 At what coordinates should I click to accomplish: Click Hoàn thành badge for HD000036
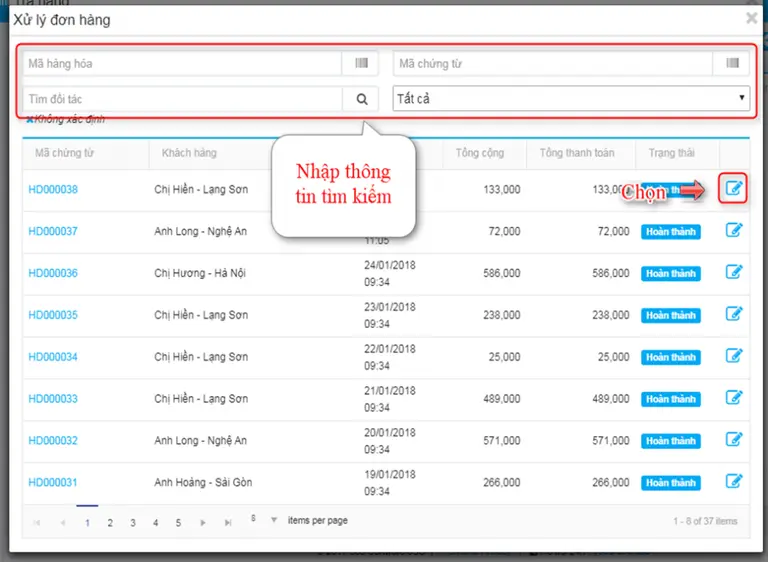coord(671,273)
